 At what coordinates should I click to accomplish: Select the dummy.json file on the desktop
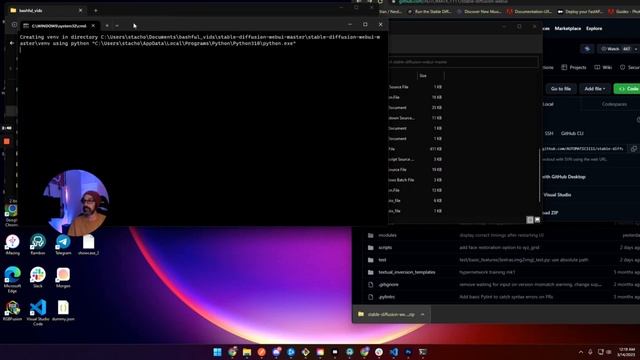pyautogui.click(x=63, y=311)
